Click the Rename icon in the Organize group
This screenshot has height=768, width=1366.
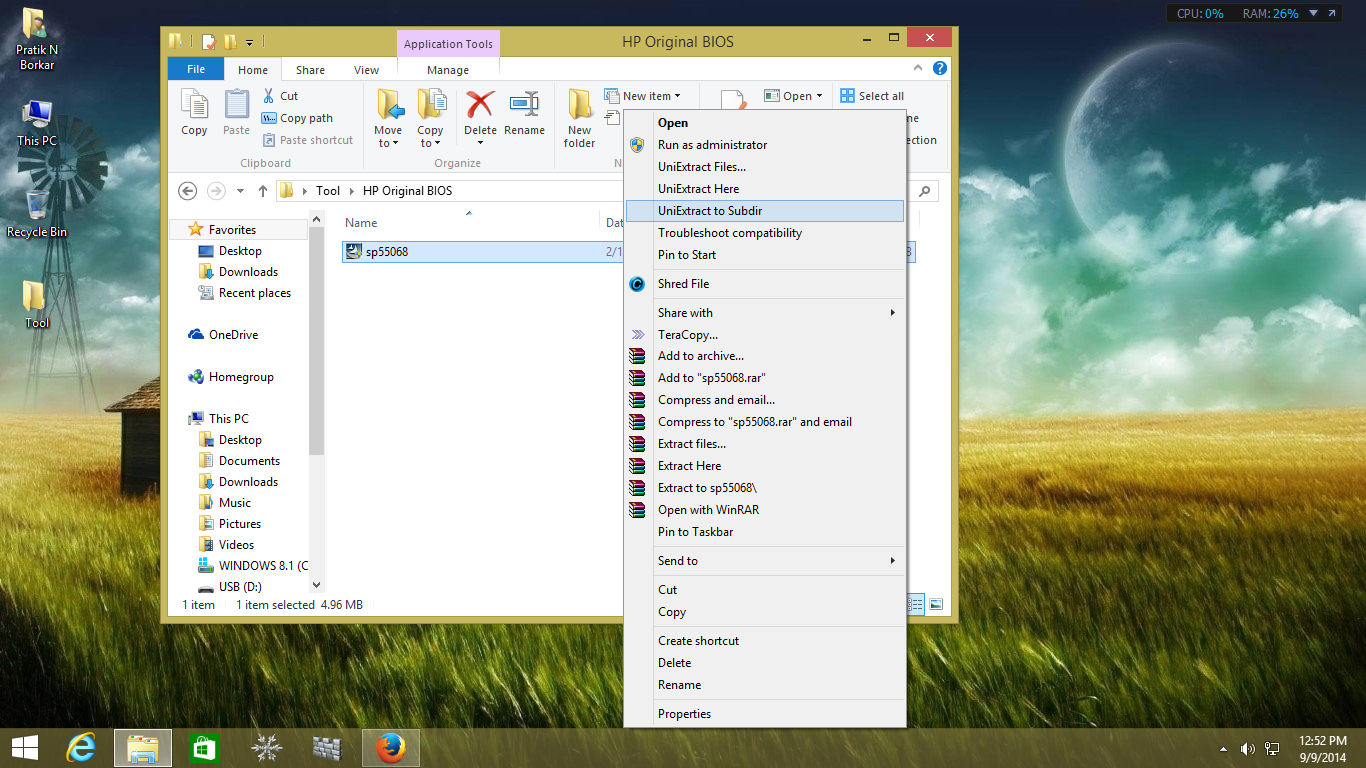click(524, 104)
